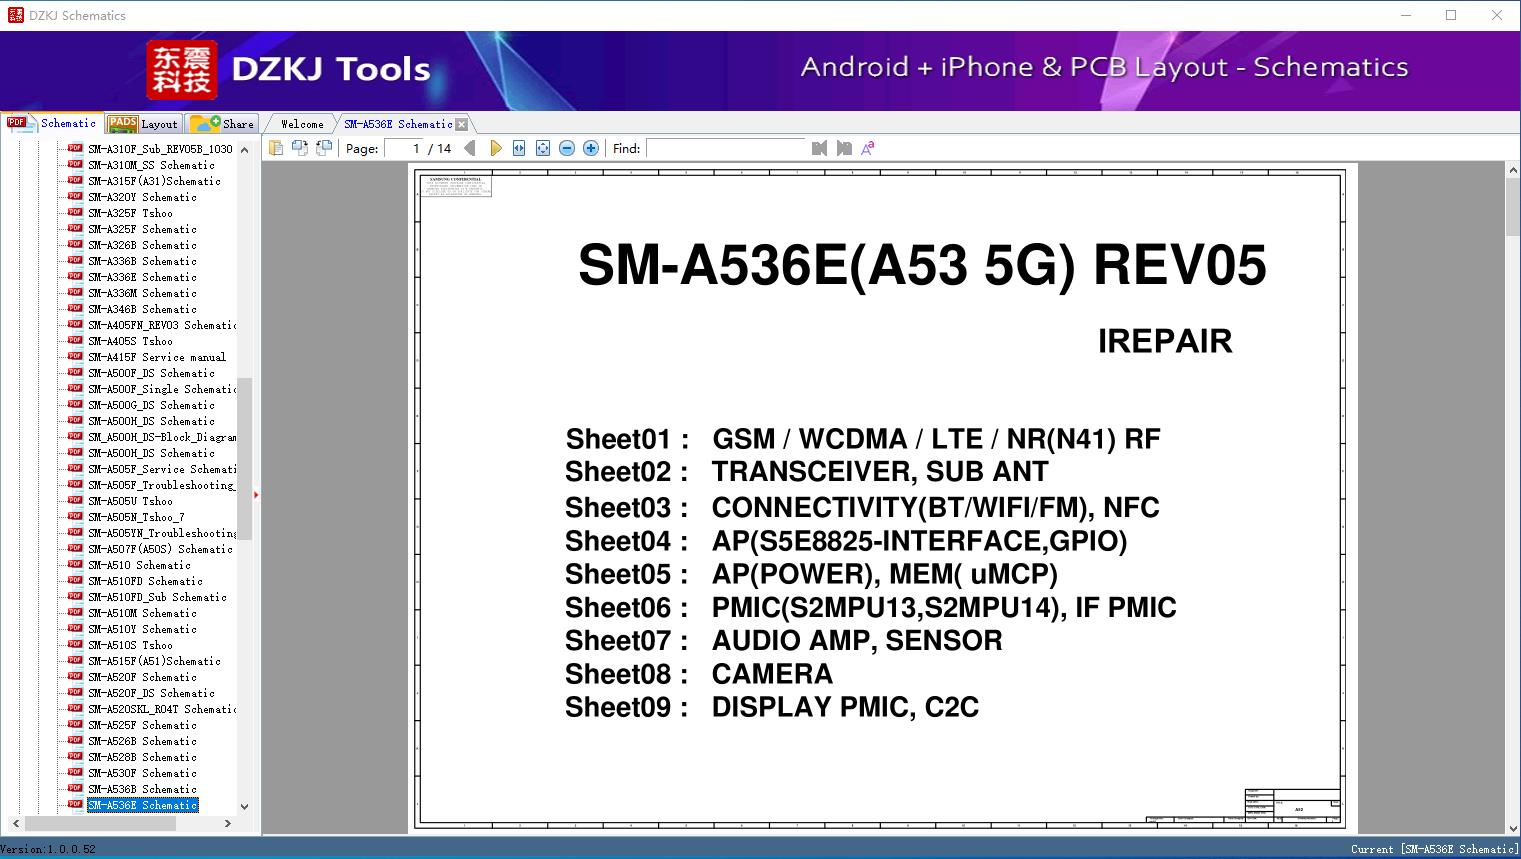Toggle the match case search icon
Viewport: 1521px width, 859px height.
(868, 148)
